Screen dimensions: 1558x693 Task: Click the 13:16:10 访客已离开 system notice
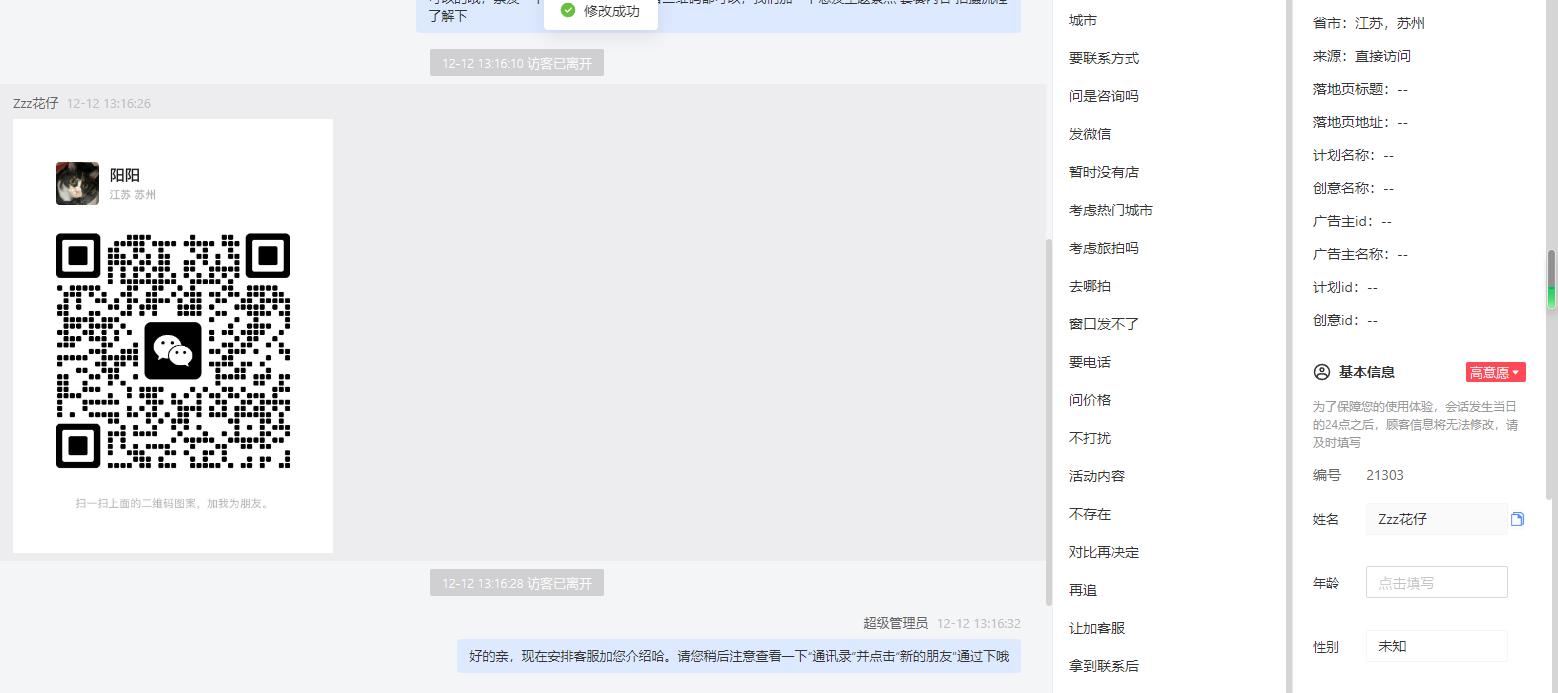[x=517, y=63]
